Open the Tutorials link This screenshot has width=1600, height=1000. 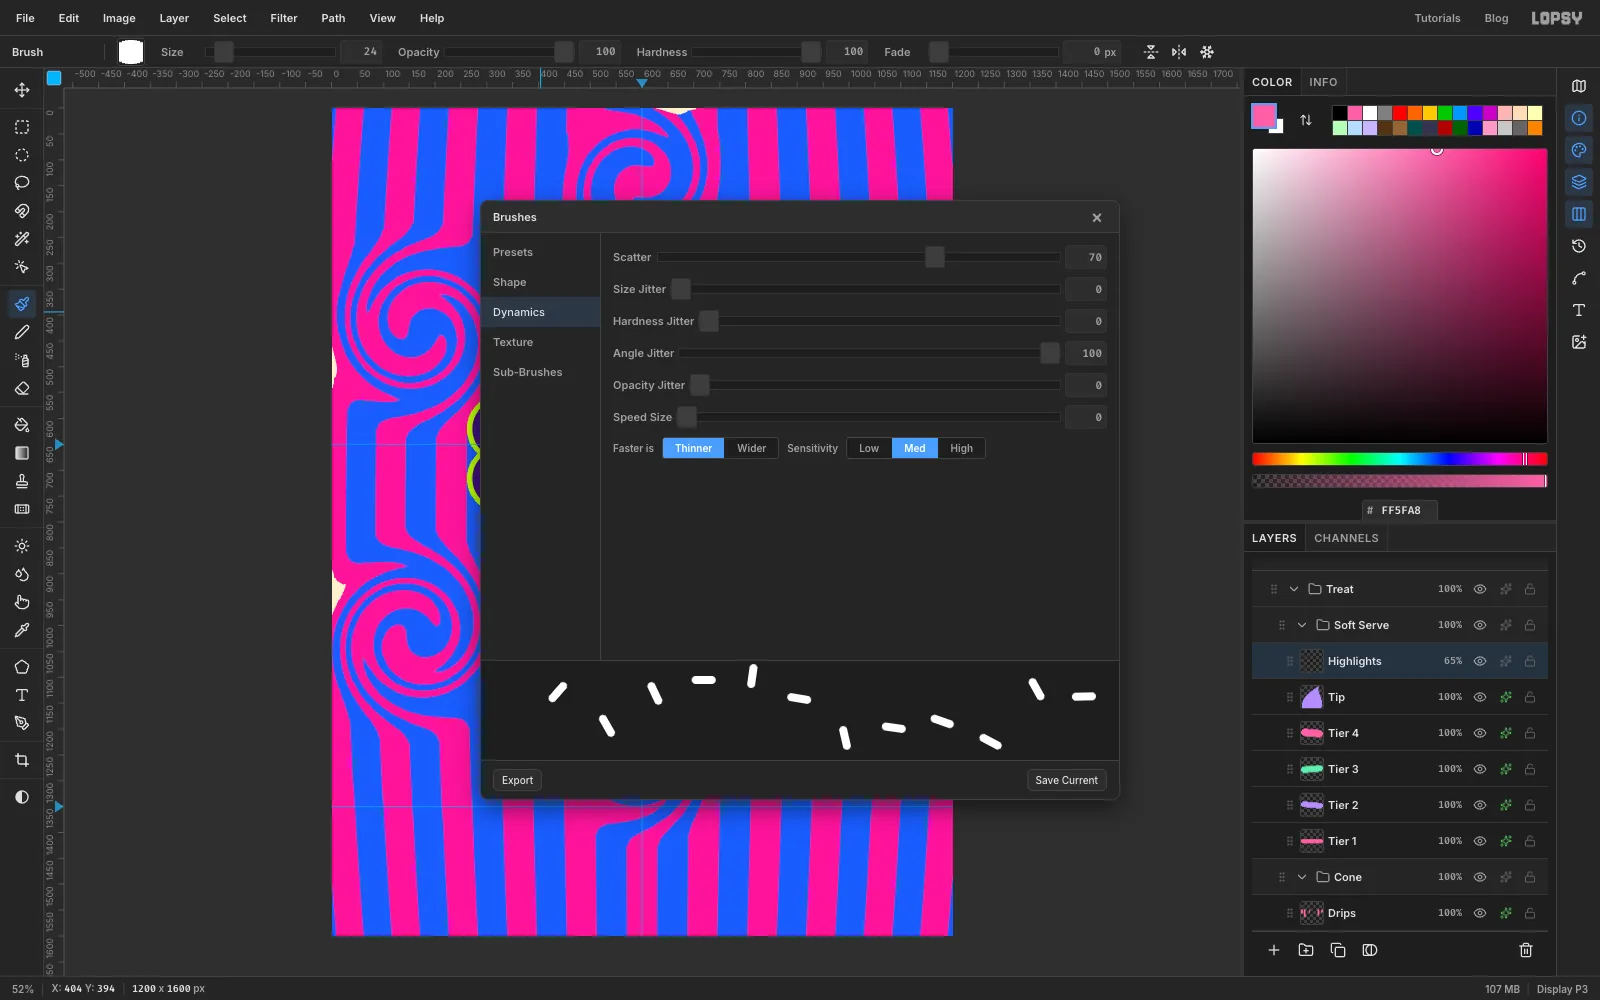1437,18
